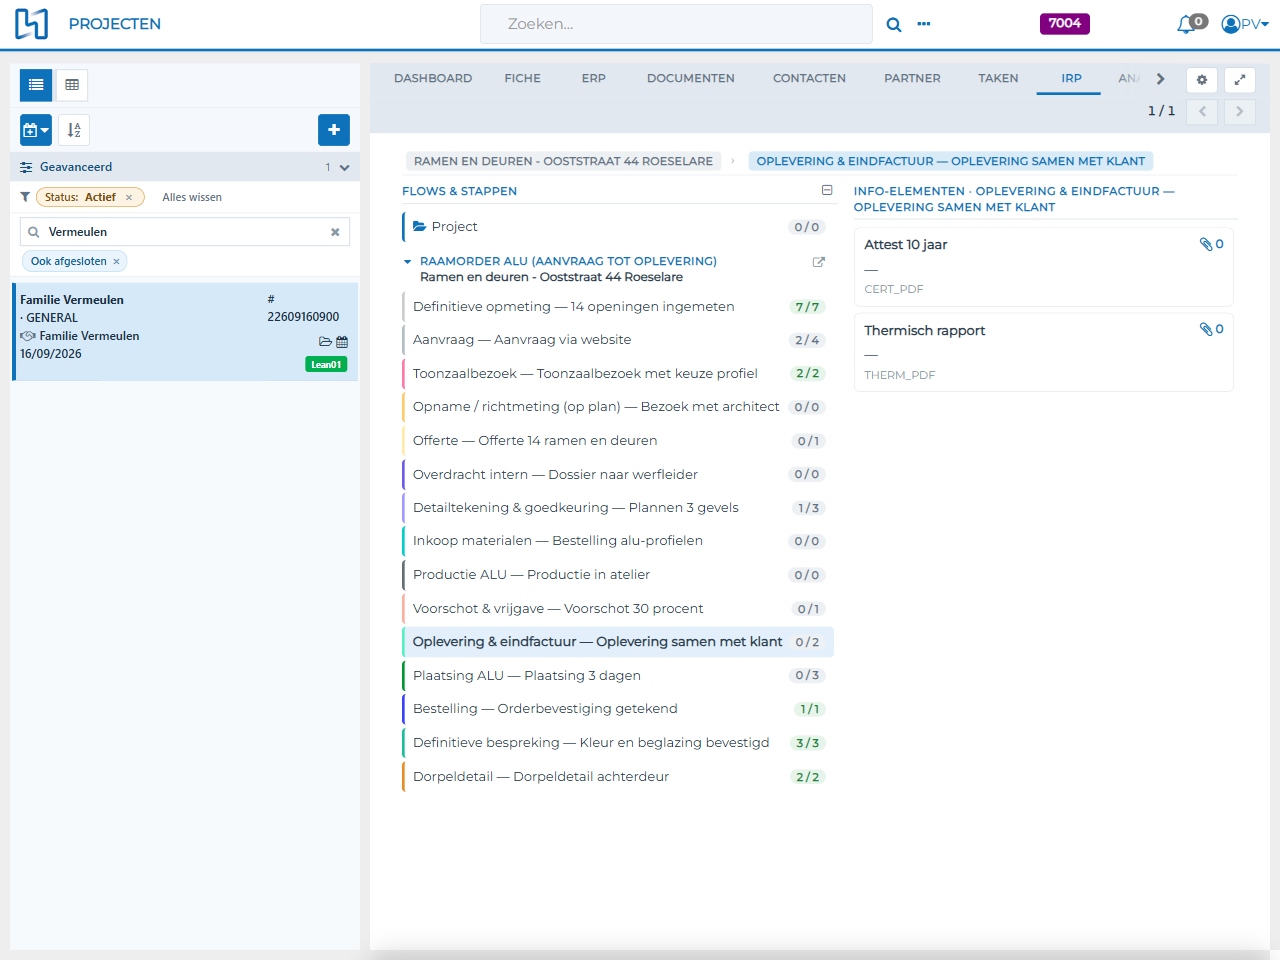Viewport: 1280px width, 960px height.
Task: Open the TAKEN tab
Action: [998, 78]
